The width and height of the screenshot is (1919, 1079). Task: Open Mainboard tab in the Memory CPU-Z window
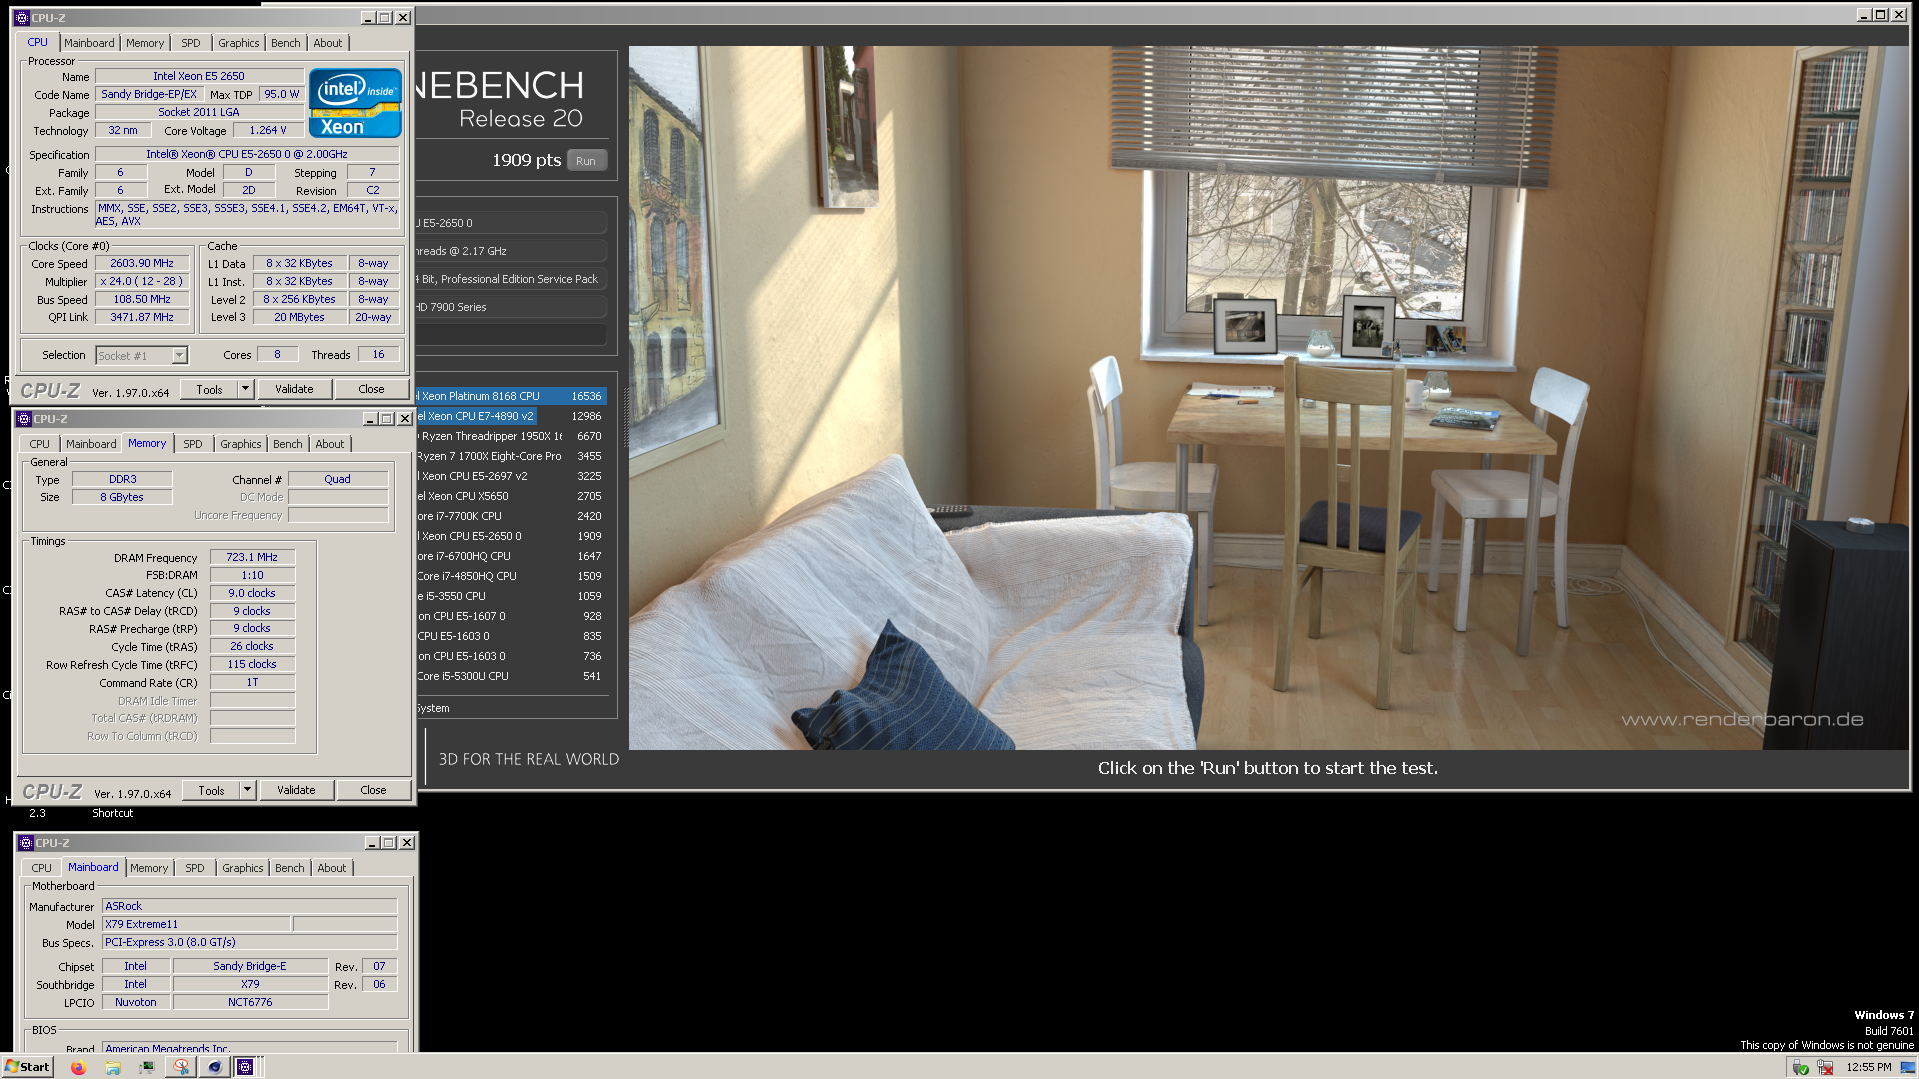pyautogui.click(x=91, y=444)
